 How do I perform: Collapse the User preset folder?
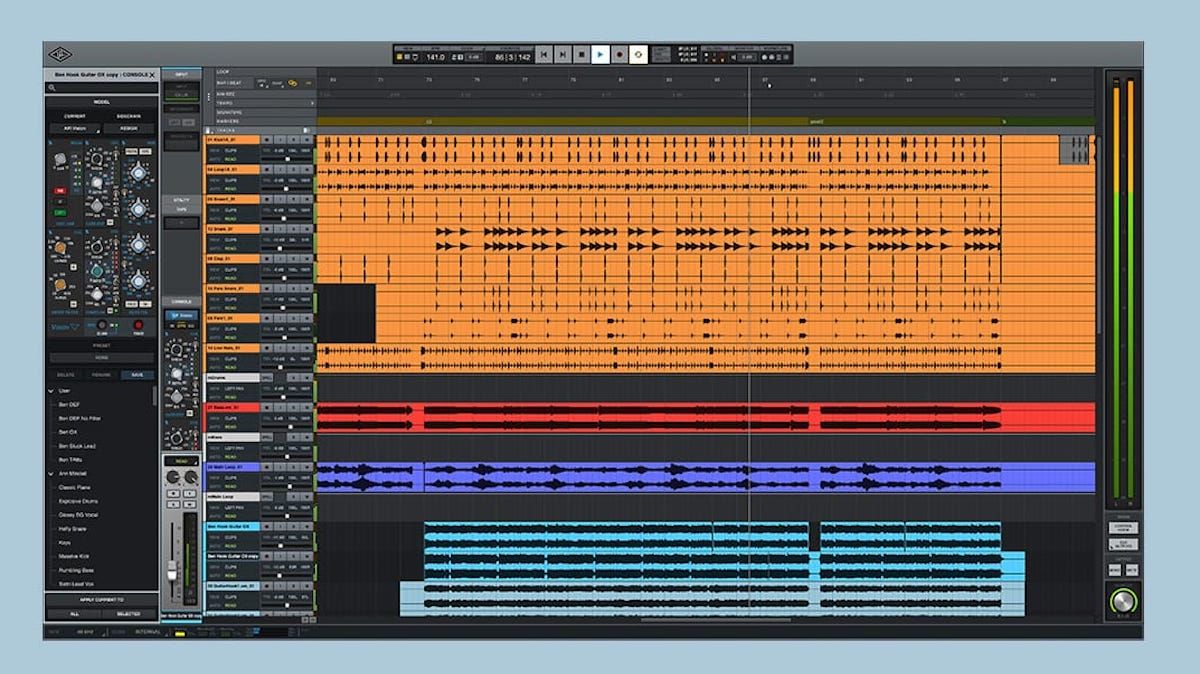click(x=52, y=390)
